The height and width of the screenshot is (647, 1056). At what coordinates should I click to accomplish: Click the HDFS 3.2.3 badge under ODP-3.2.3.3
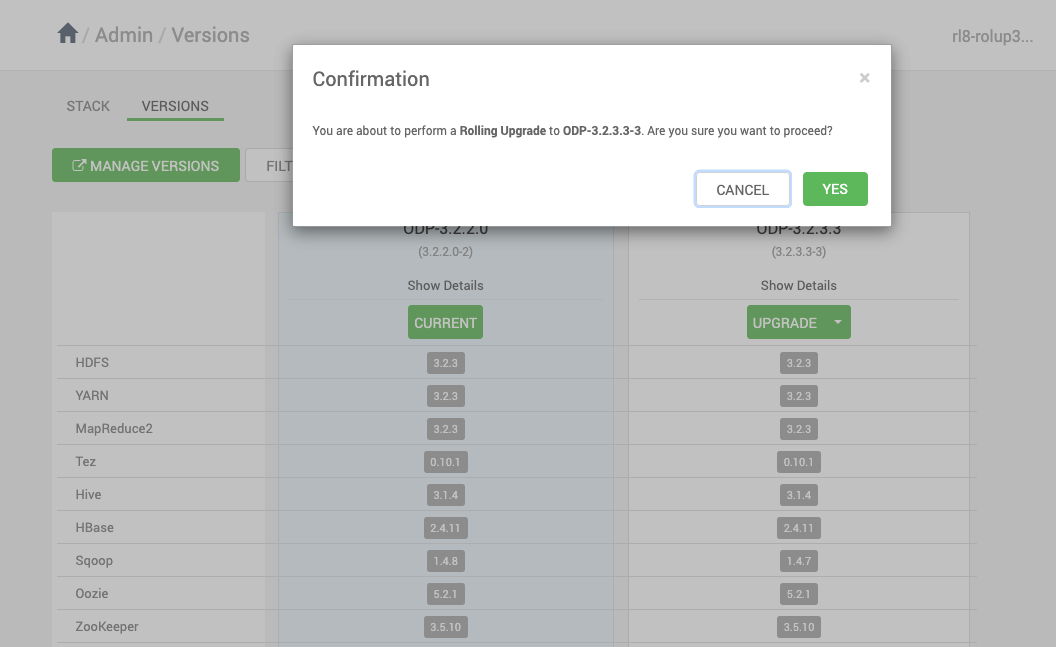(798, 363)
